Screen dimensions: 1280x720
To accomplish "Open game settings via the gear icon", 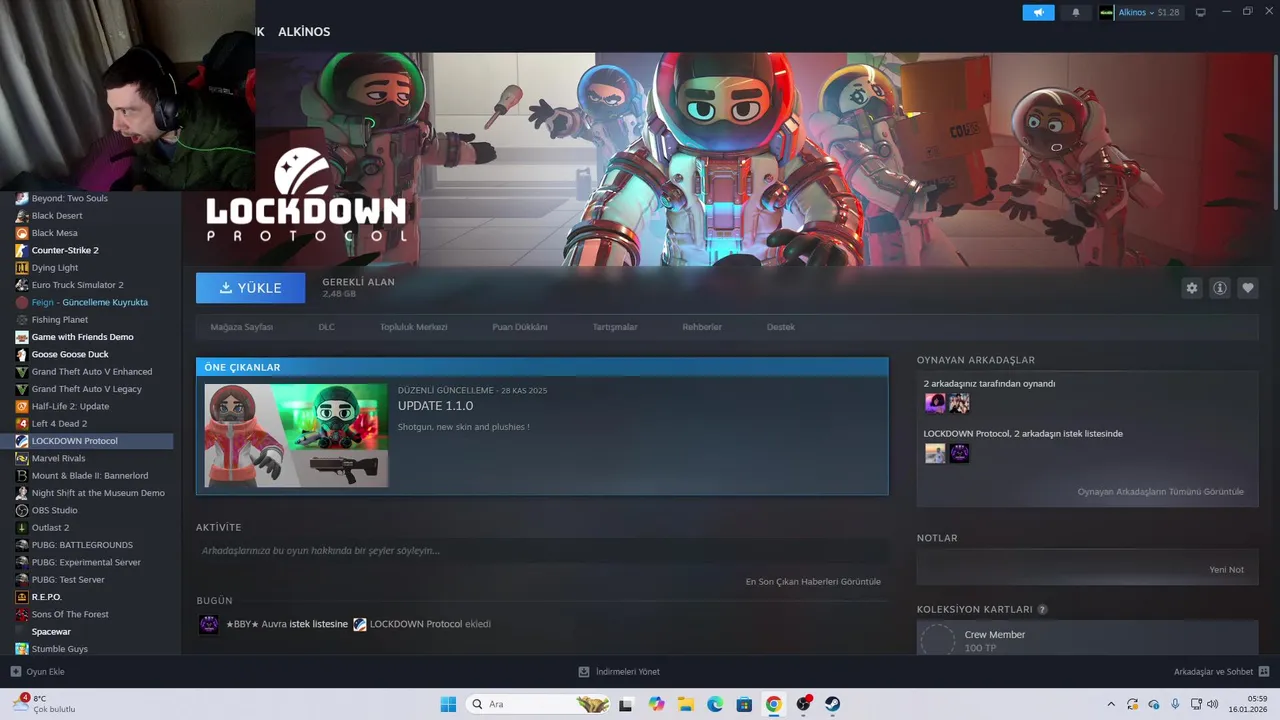I will pyautogui.click(x=1192, y=288).
